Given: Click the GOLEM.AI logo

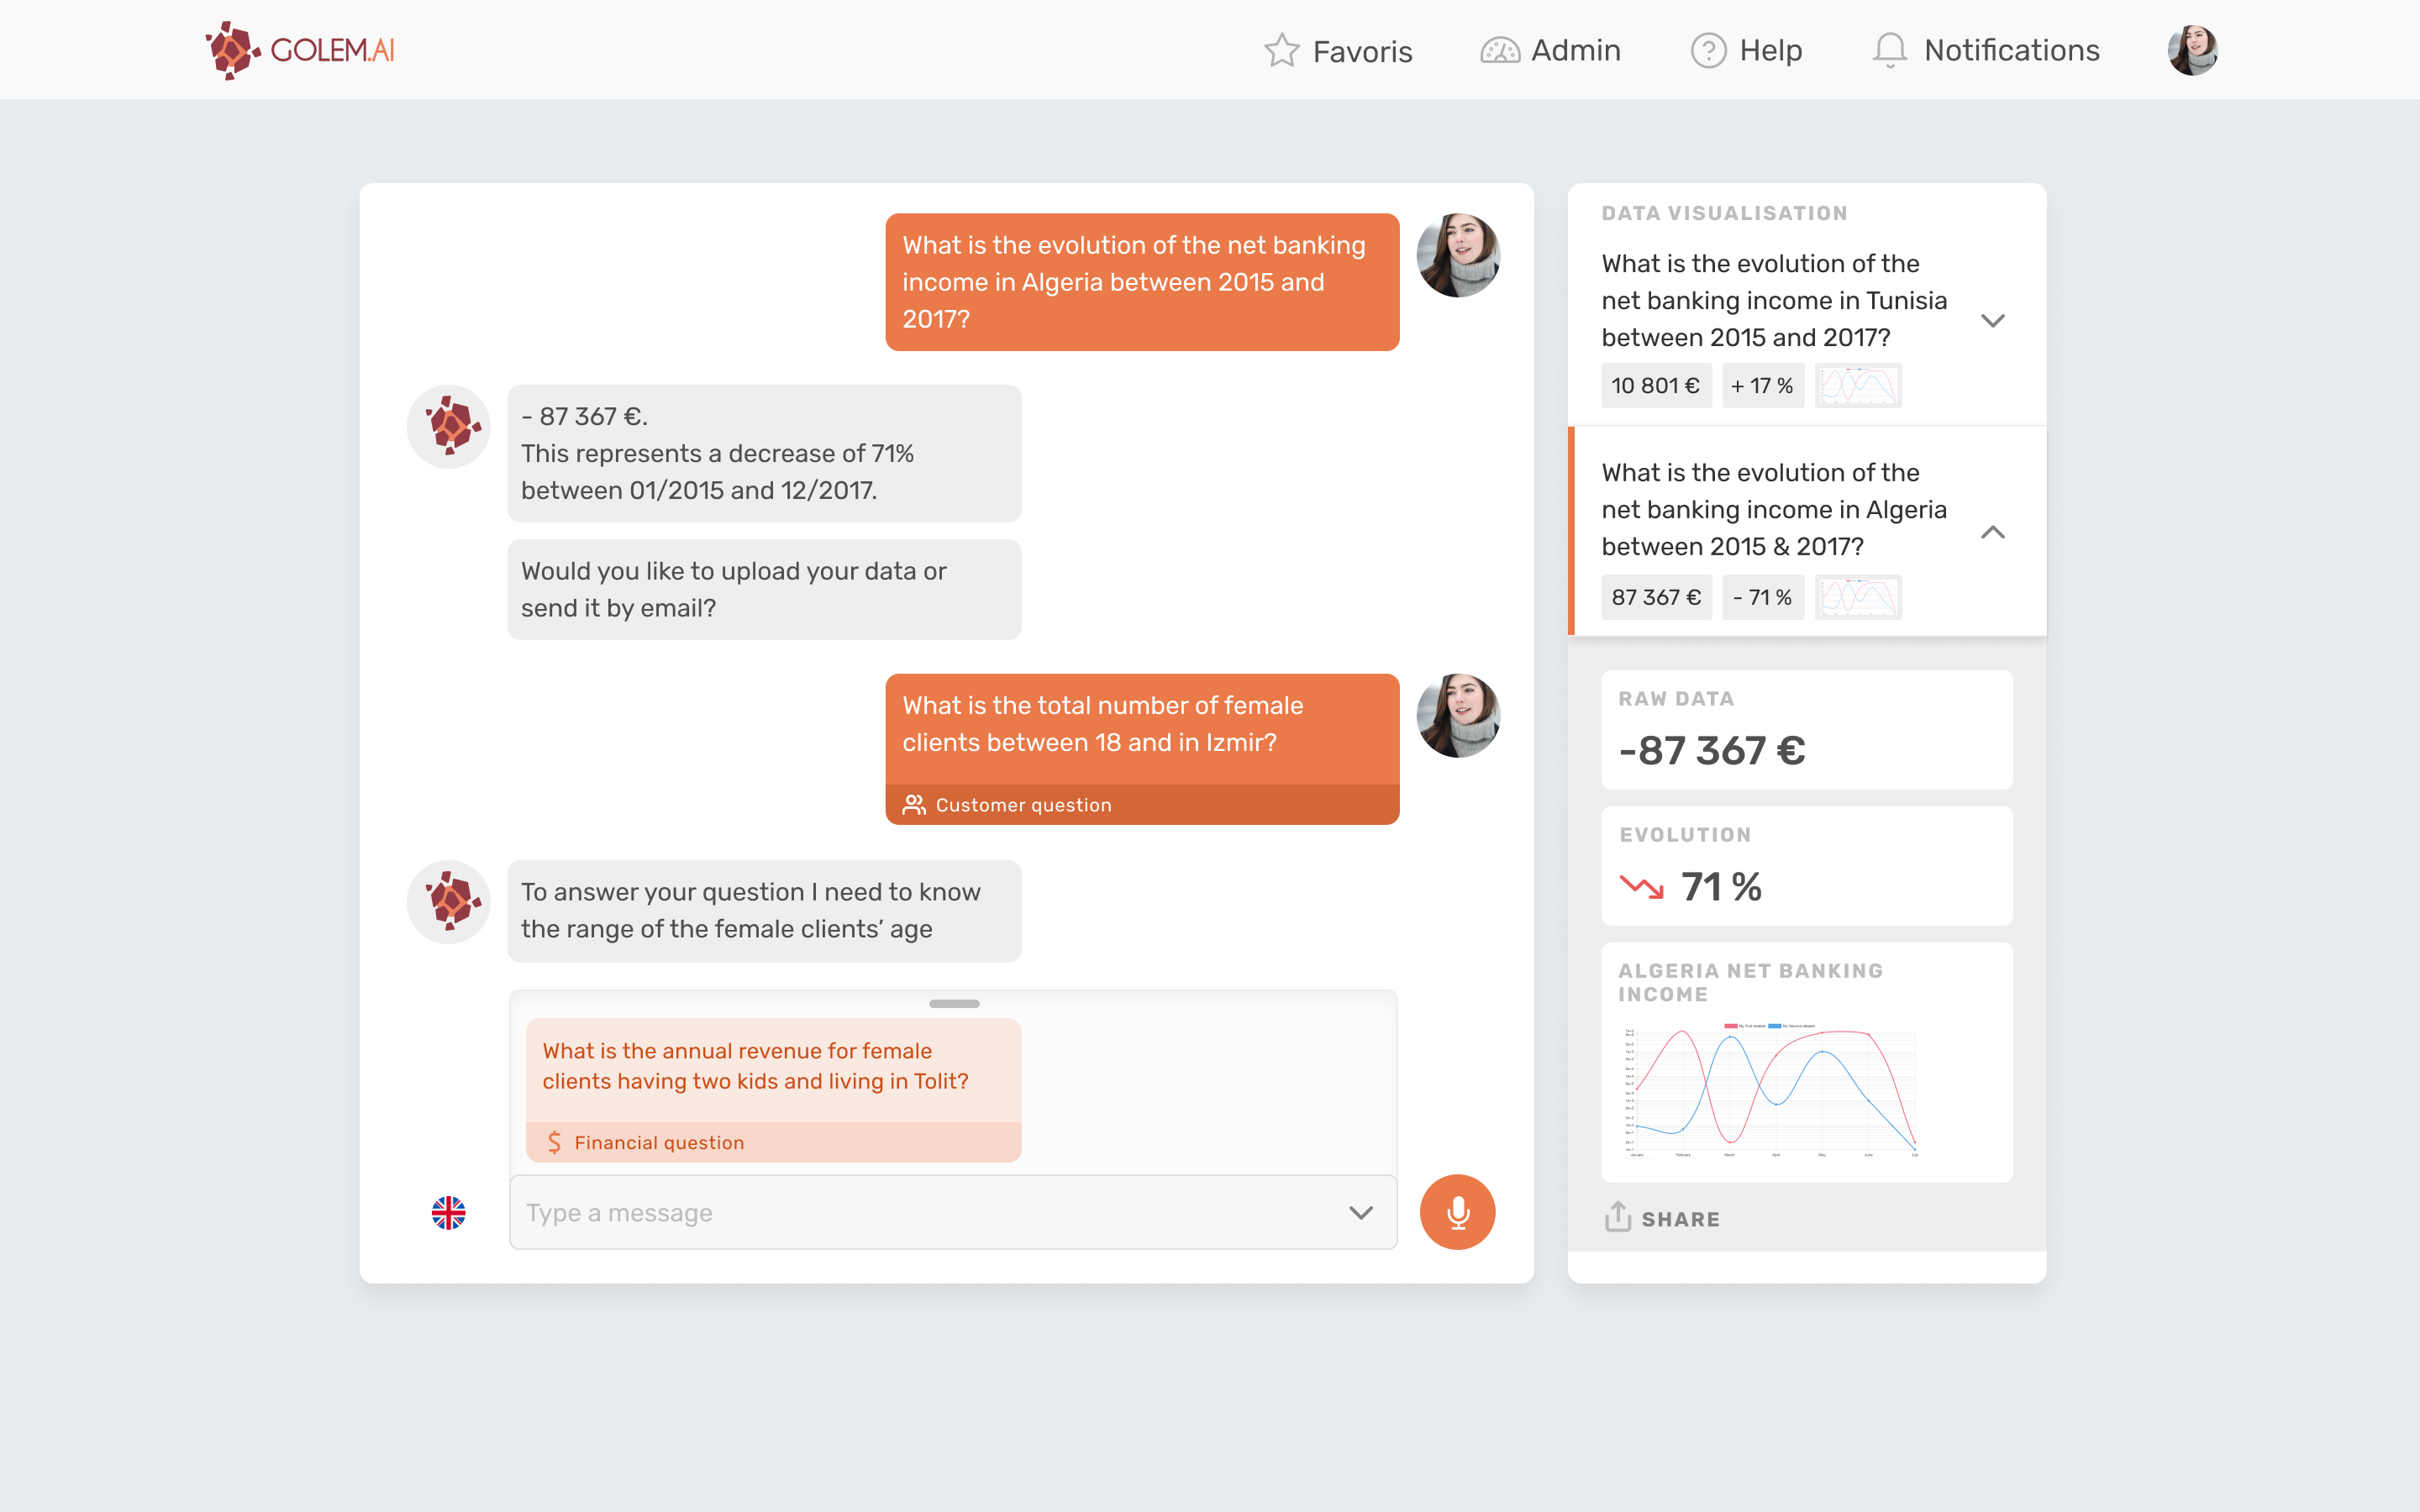Looking at the screenshot, I should pyautogui.click(x=300, y=50).
